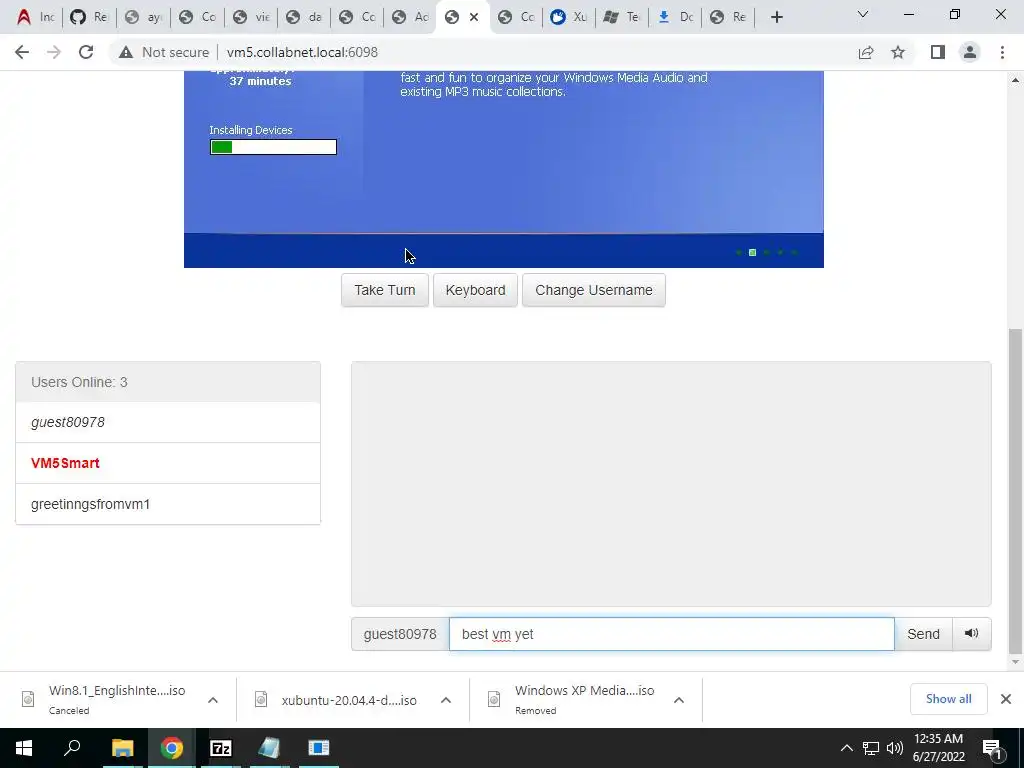This screenshot has height=768, width=1024.
Task: Bookmark this page with star icon
Action: click(x=898, y=52)
